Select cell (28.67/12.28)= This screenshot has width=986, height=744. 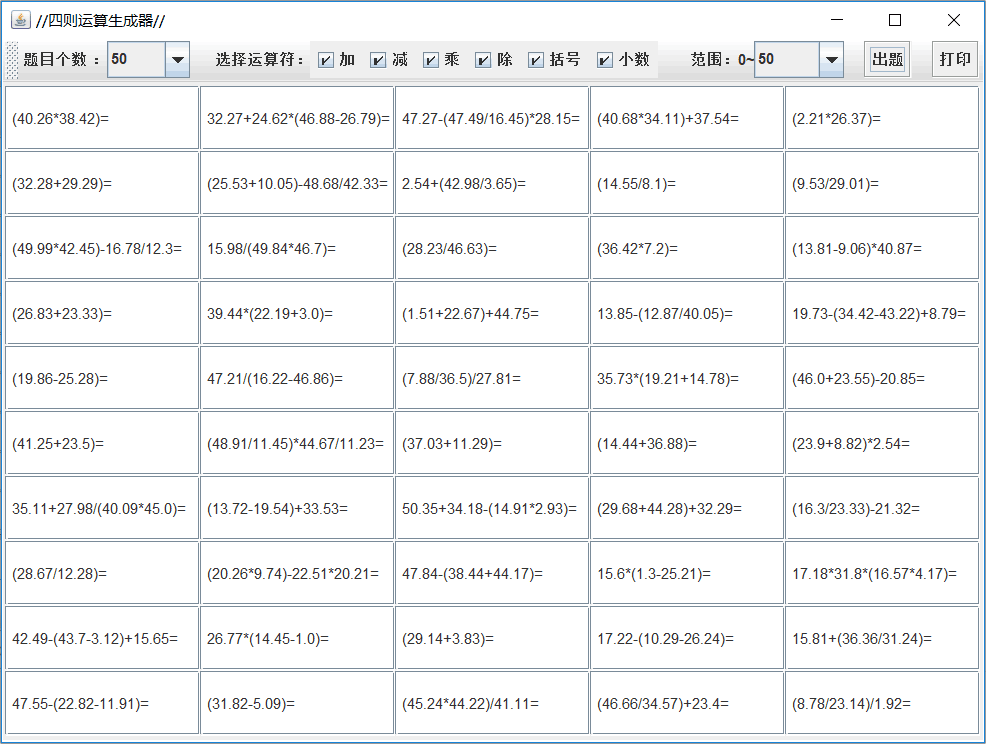102,574
